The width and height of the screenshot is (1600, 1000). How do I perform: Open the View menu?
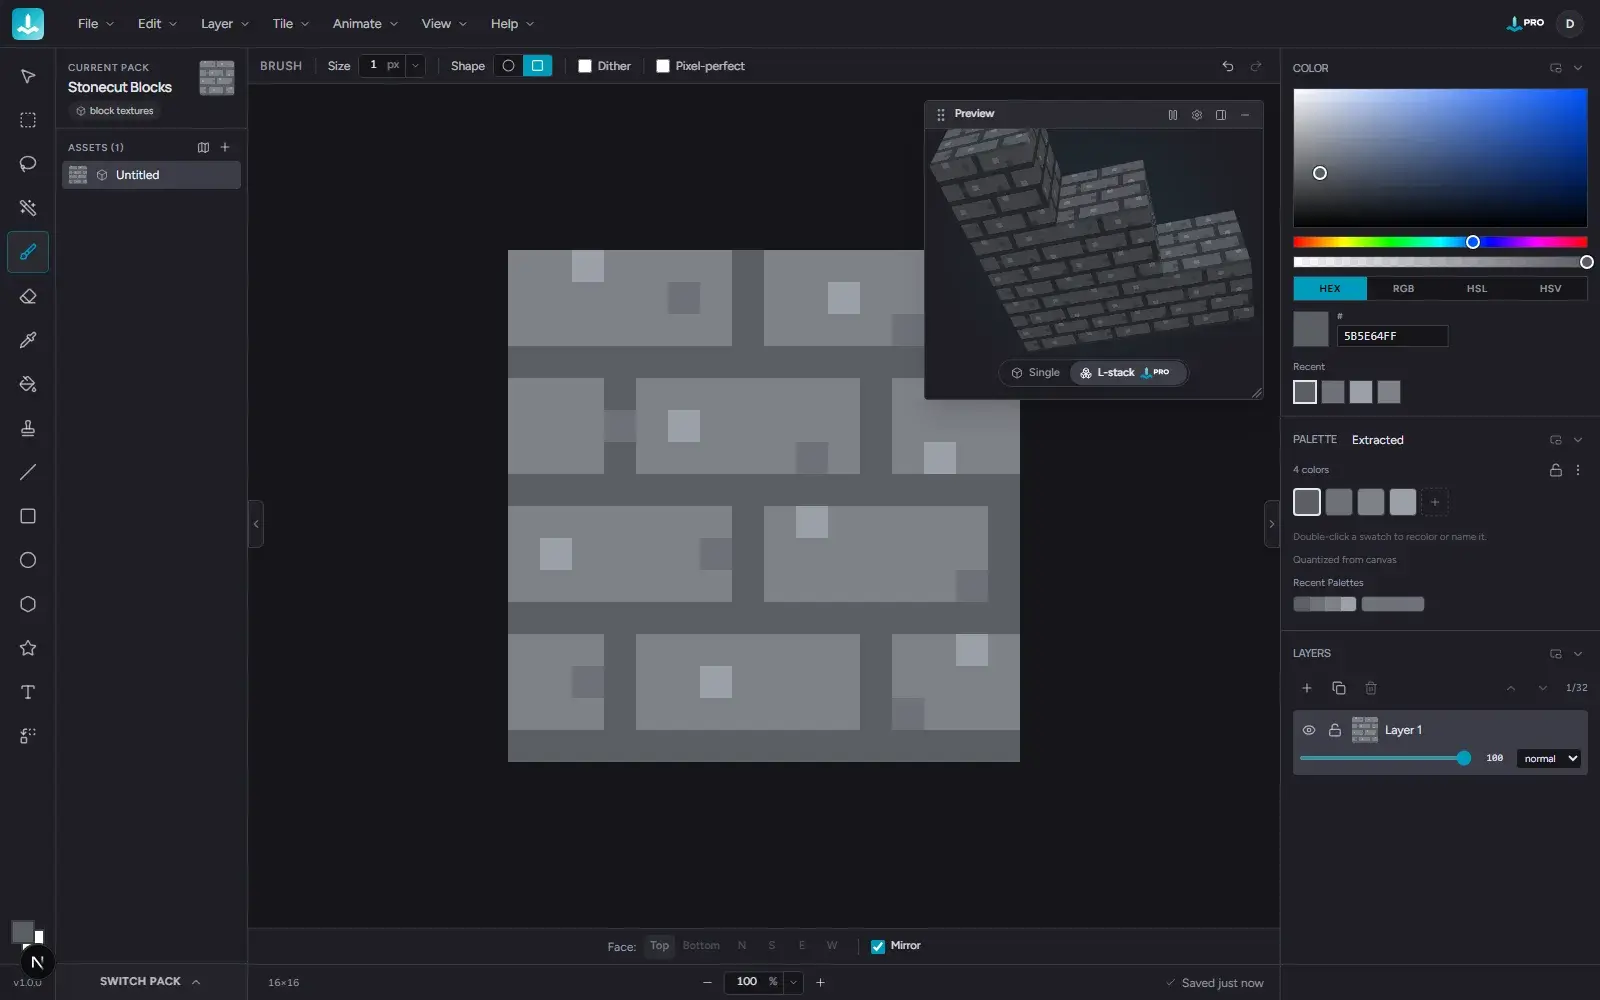tap(444, 24)
